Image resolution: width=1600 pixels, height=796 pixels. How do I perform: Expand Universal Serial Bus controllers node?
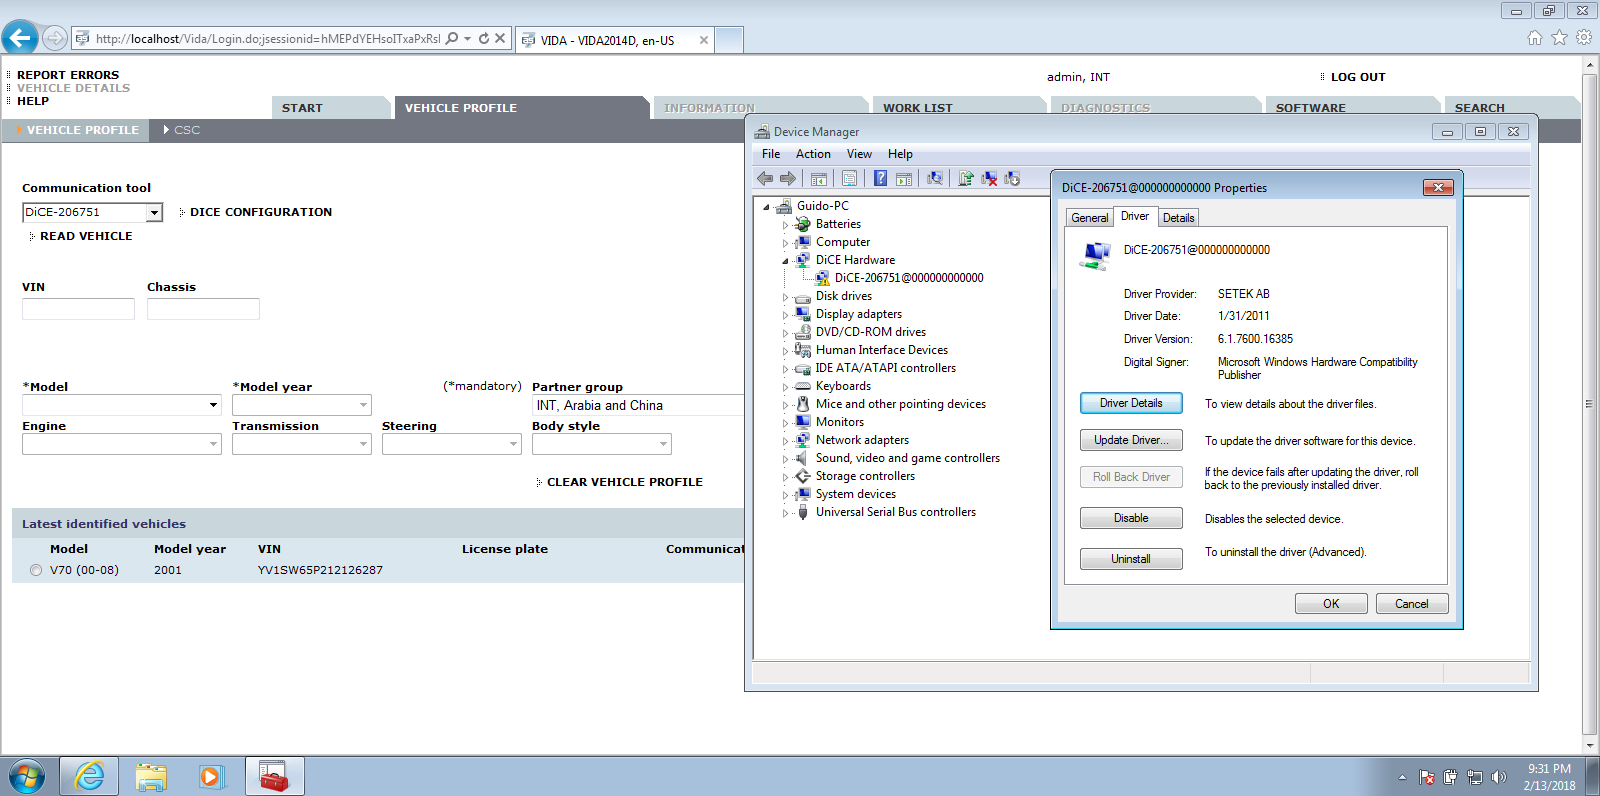785,513
